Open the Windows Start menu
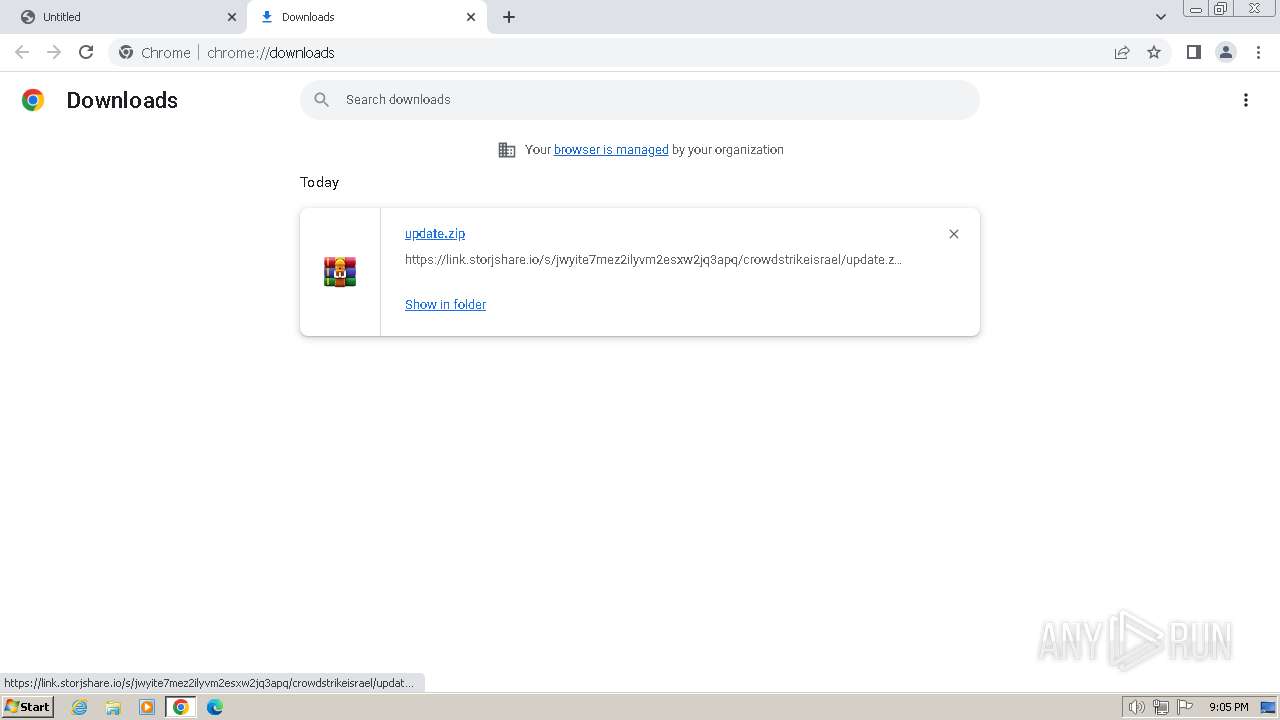The image size is (1280, 720). pyautogui.click(x=28, y=707)
